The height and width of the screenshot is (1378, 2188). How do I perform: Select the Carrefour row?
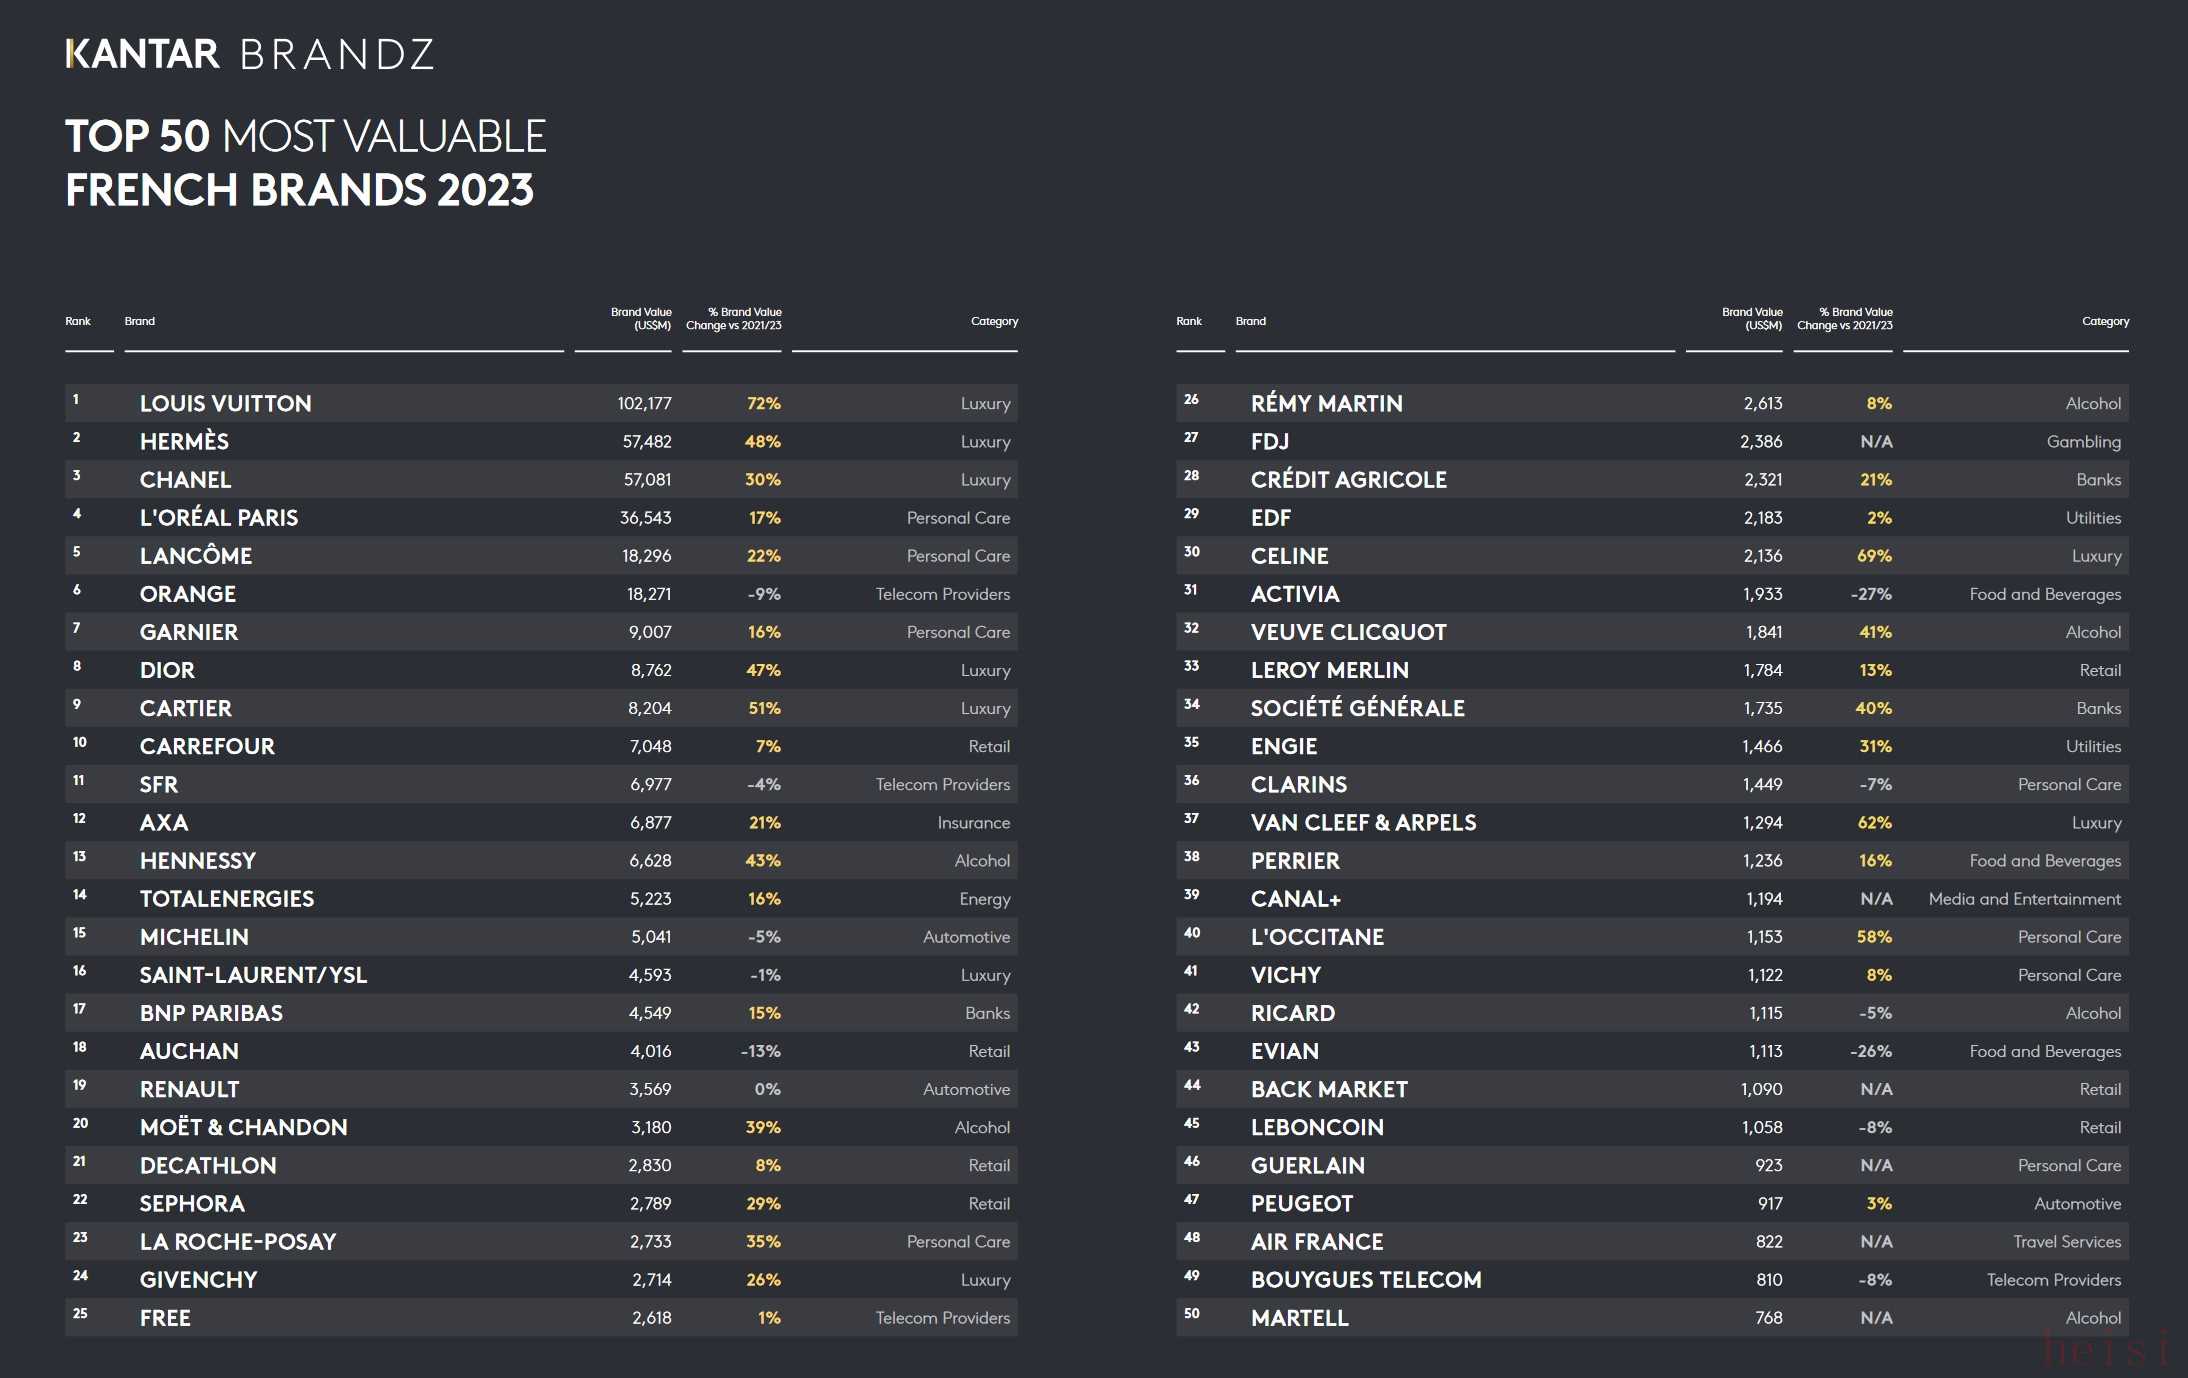(540, 746)
